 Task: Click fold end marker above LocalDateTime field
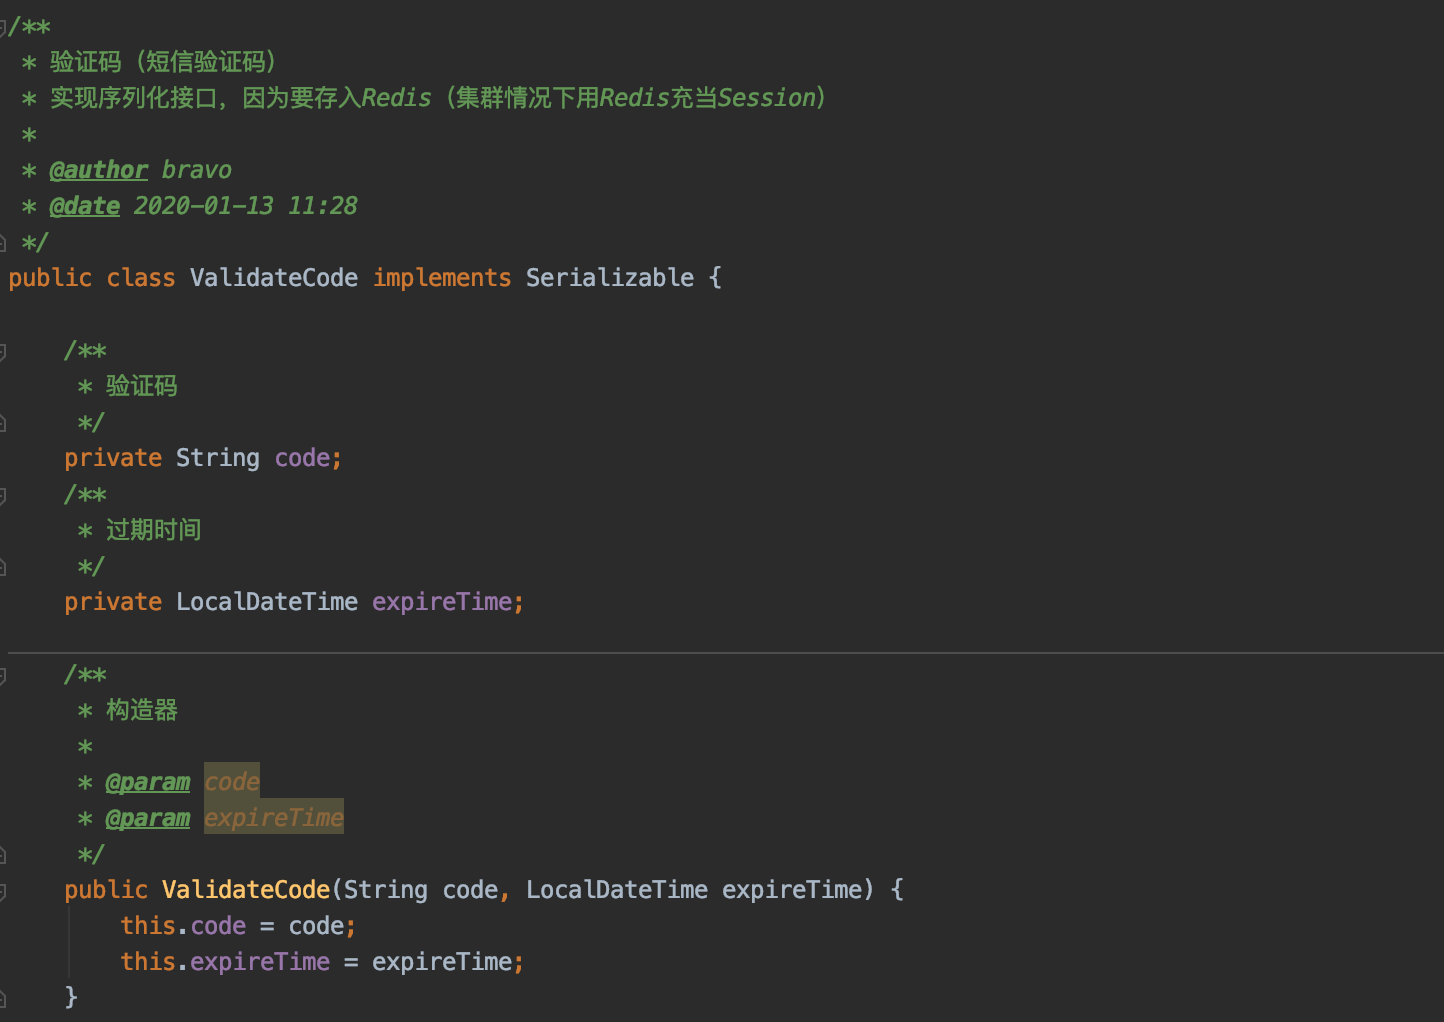coord(3,567)
